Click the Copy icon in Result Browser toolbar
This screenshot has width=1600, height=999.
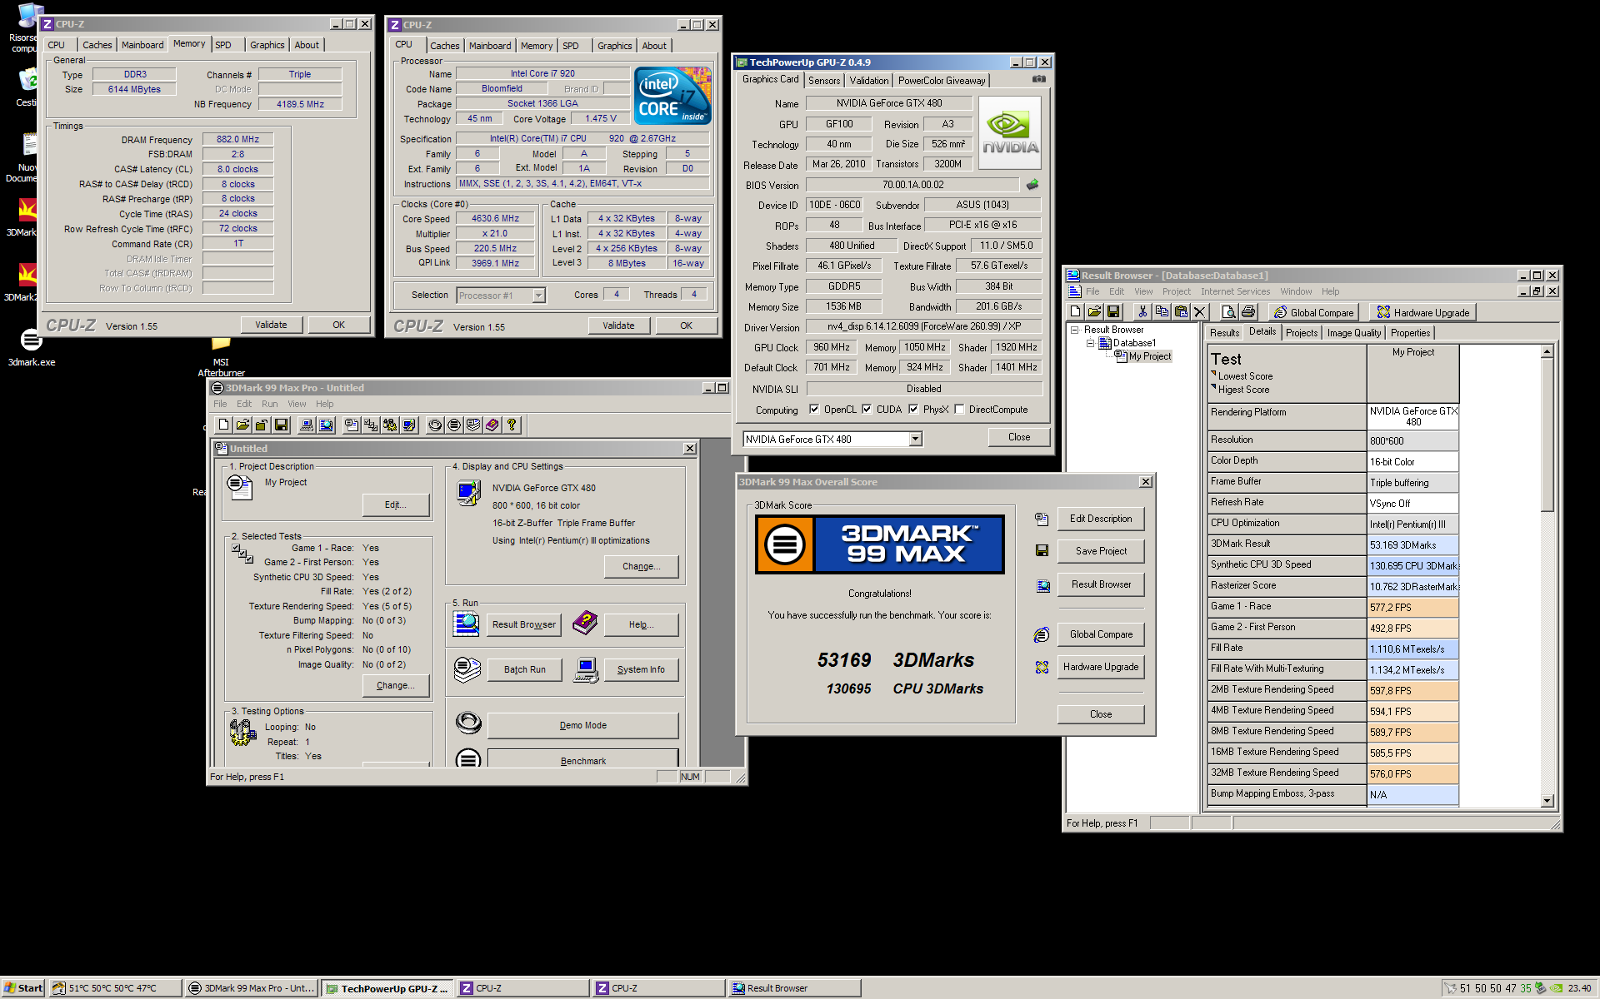point(1162,312)
